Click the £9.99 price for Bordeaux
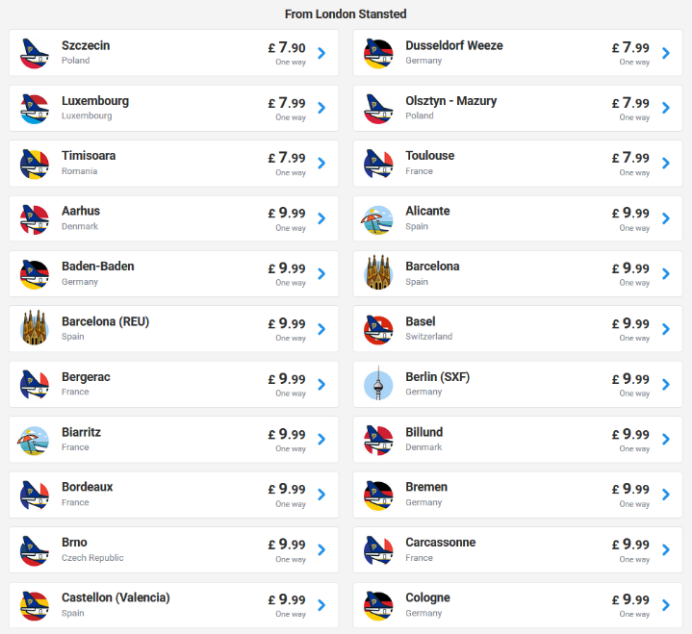This screenshot has height=634, width=692. (x=287, y=489)
